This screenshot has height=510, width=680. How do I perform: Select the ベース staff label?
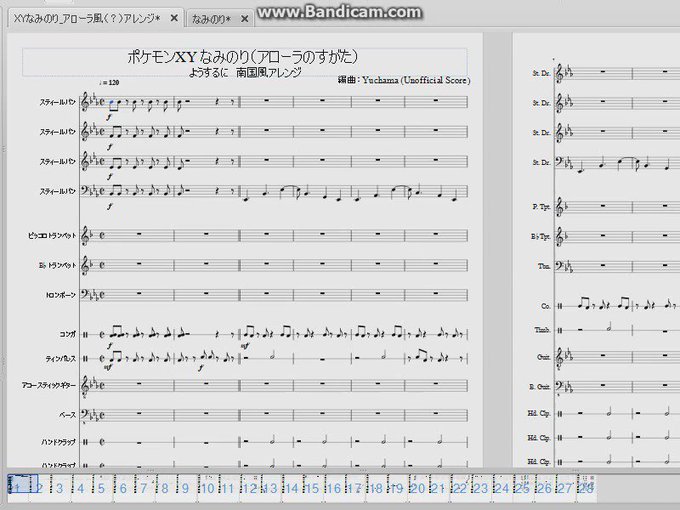click(x=68, y=415)
